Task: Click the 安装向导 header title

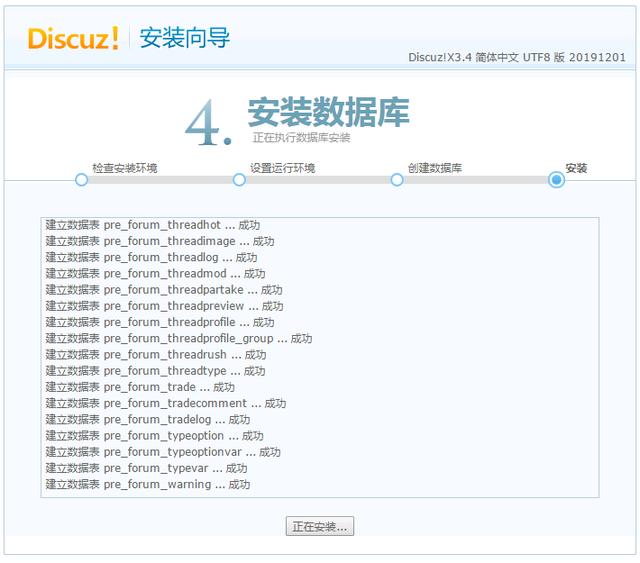Action: click(185, 38)
